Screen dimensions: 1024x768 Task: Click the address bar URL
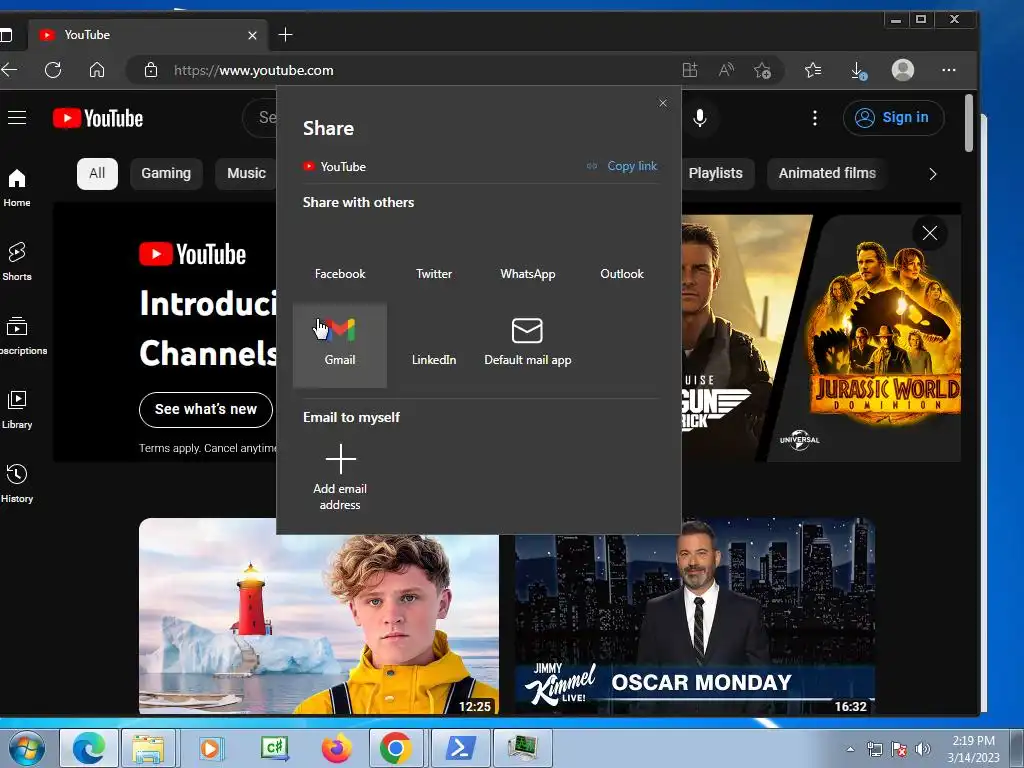tap(253, 71)
